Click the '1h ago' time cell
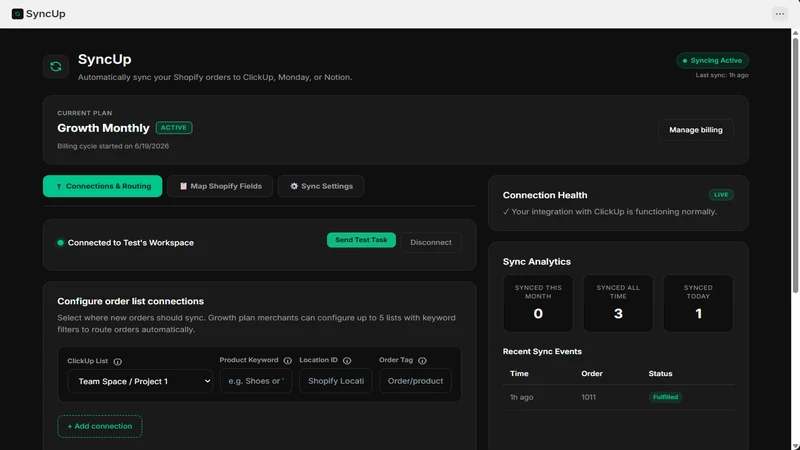Image resolution: width=800 pixels, height=450 pixels. point(521,397)
